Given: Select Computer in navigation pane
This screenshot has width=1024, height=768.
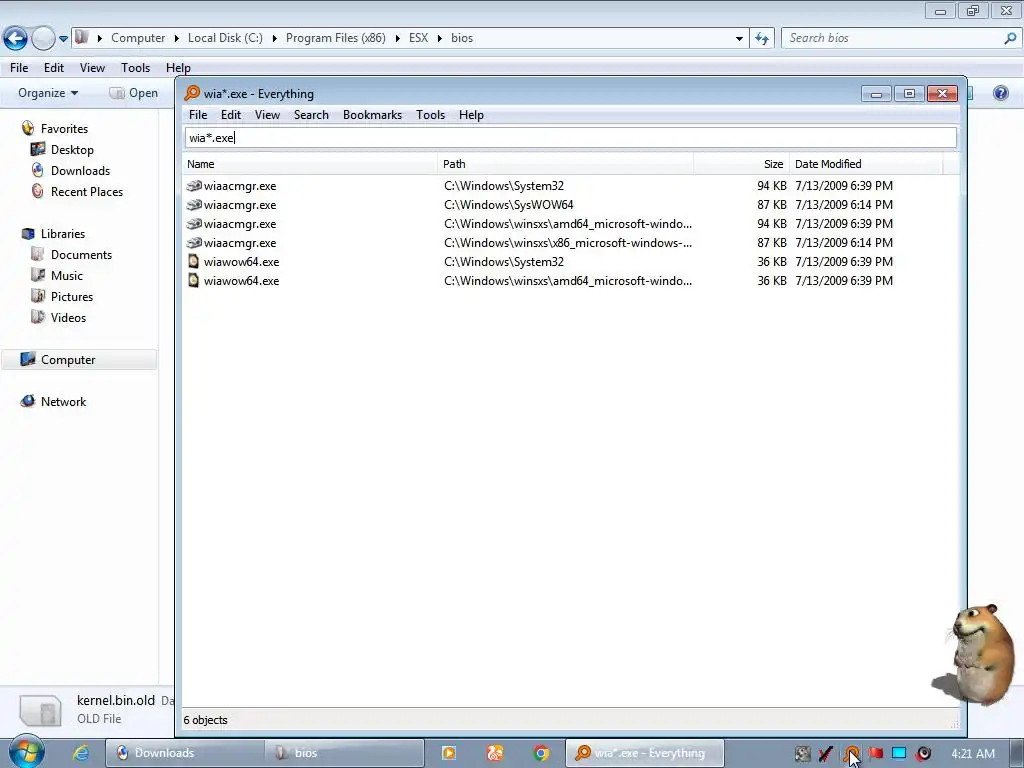Looking at the screenshot, I should [x=78, y=360].
